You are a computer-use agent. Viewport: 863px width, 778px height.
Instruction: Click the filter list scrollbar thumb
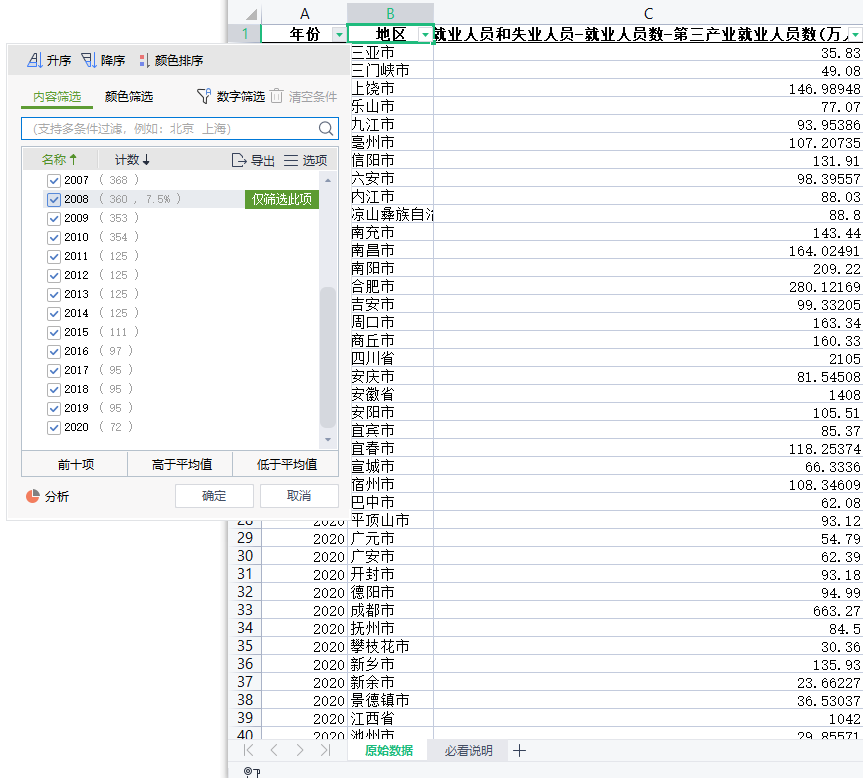tap(328, 357)
